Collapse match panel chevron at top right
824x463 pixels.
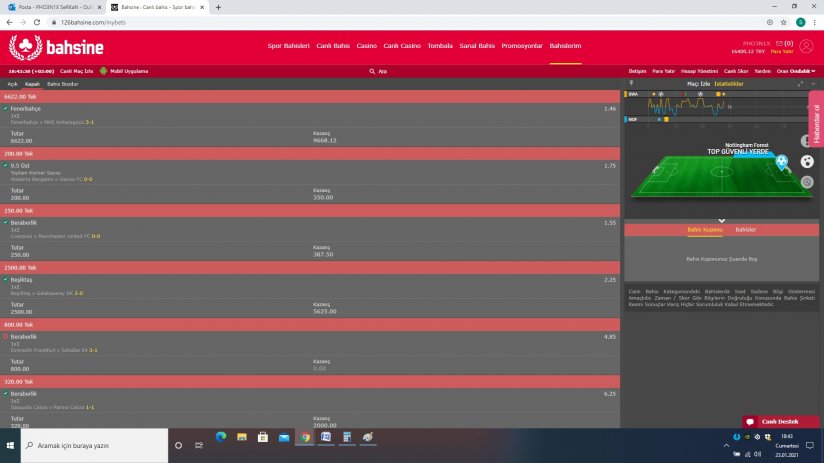(x=813, y=84)
